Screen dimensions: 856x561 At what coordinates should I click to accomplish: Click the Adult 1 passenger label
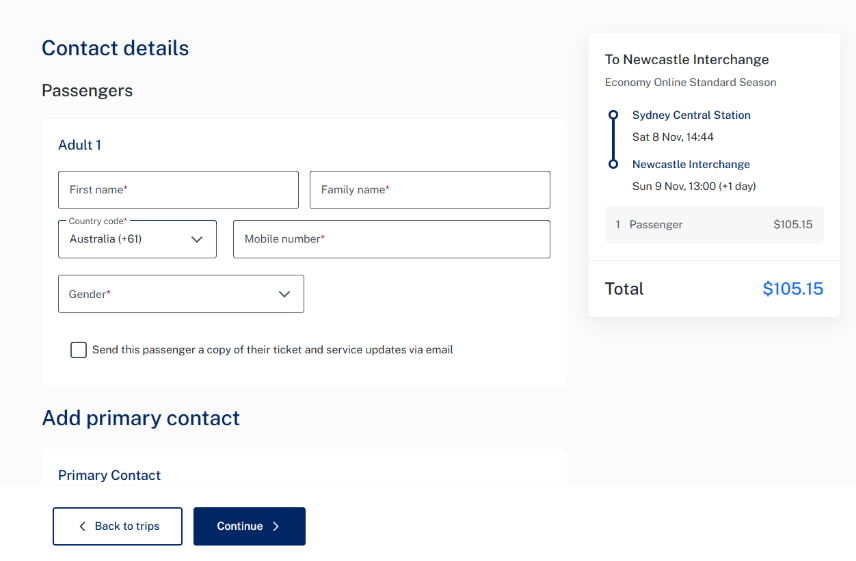(x=79, y=145)
